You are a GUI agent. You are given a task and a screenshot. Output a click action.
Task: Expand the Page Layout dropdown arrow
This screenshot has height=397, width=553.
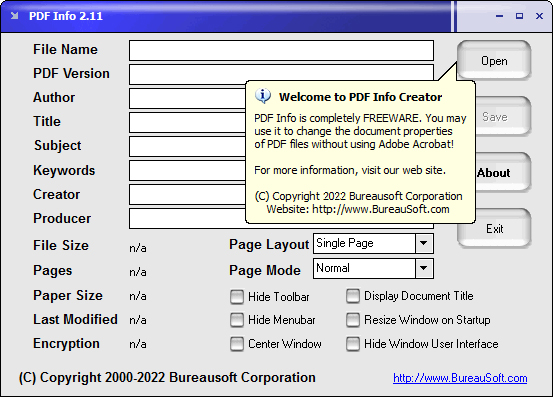tap(424, 243)
